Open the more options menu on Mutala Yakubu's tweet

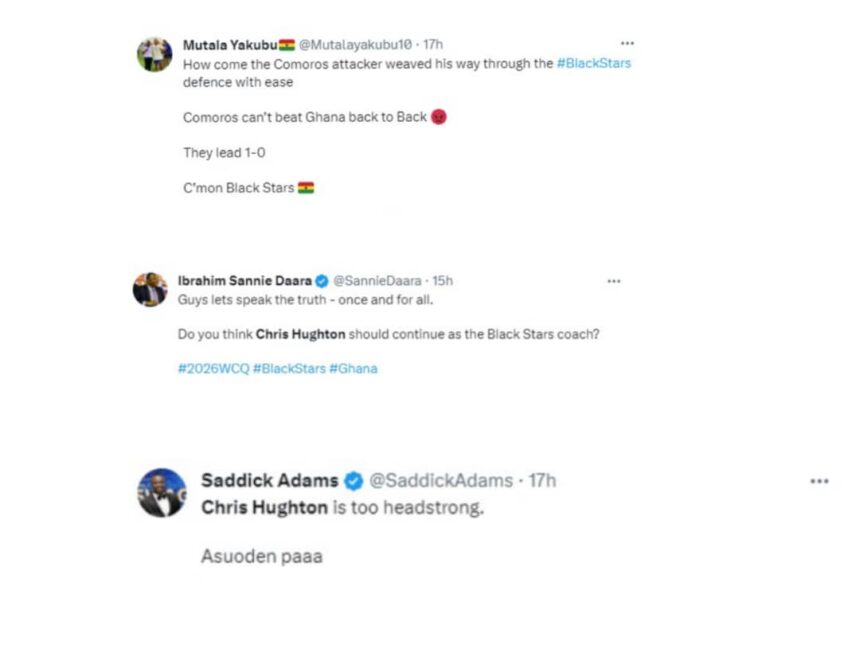click(628, 43)
